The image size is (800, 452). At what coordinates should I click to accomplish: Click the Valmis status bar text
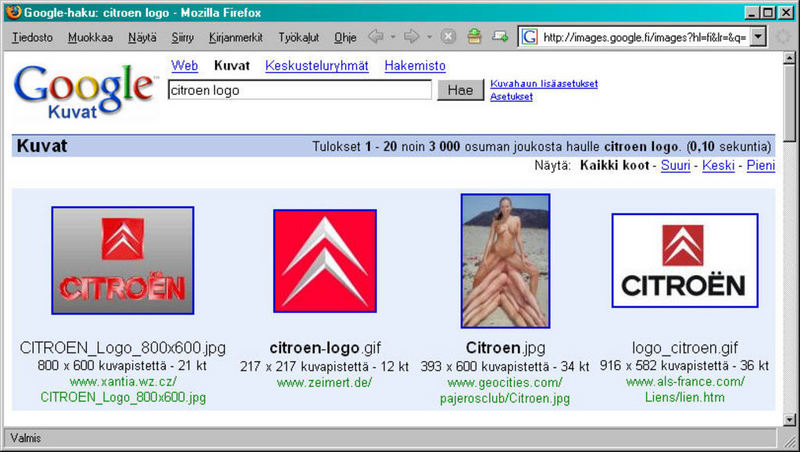point(26,438)
